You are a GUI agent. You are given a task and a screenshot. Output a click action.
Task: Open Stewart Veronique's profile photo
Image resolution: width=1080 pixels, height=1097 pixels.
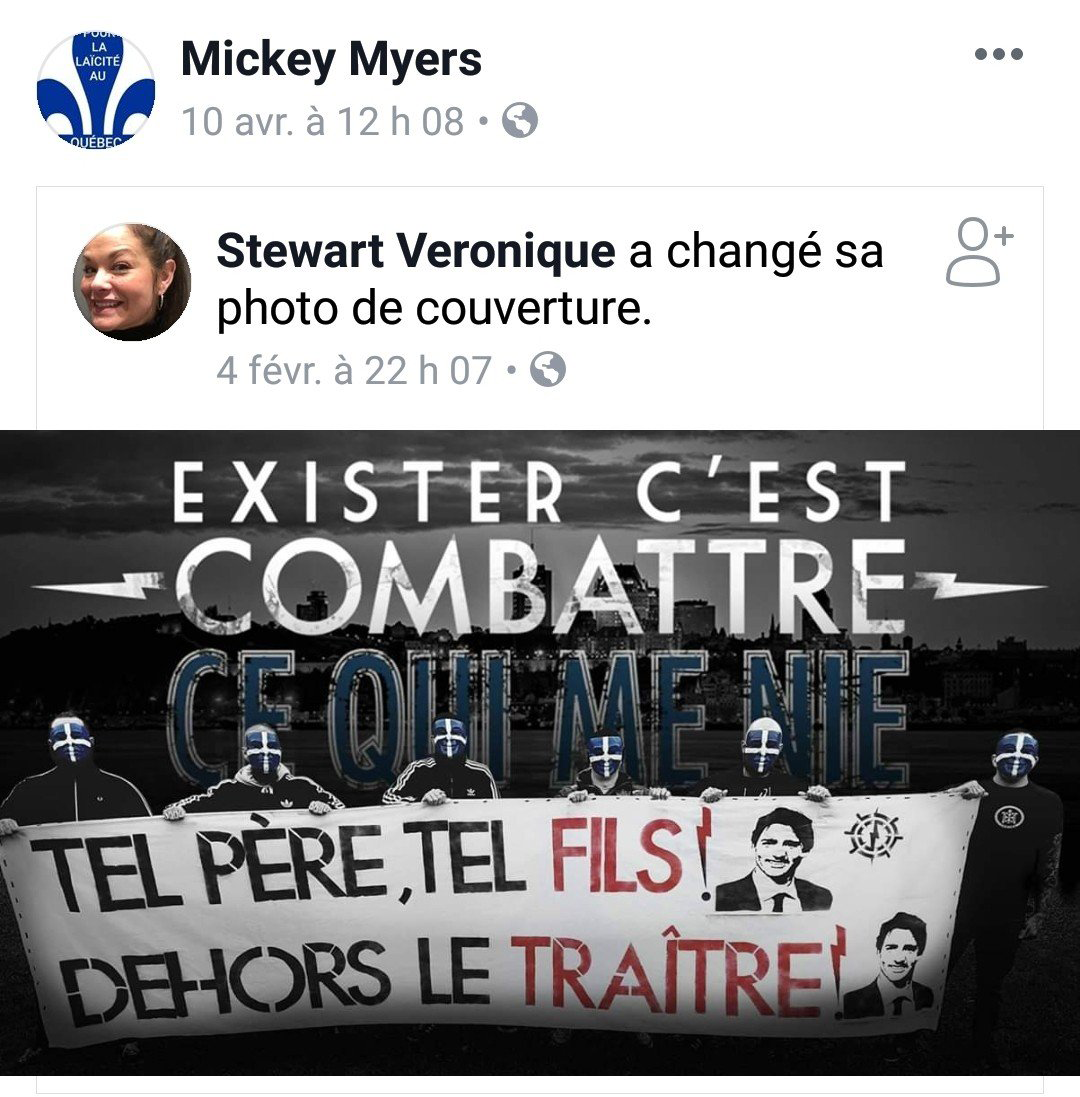coord(132,282)
